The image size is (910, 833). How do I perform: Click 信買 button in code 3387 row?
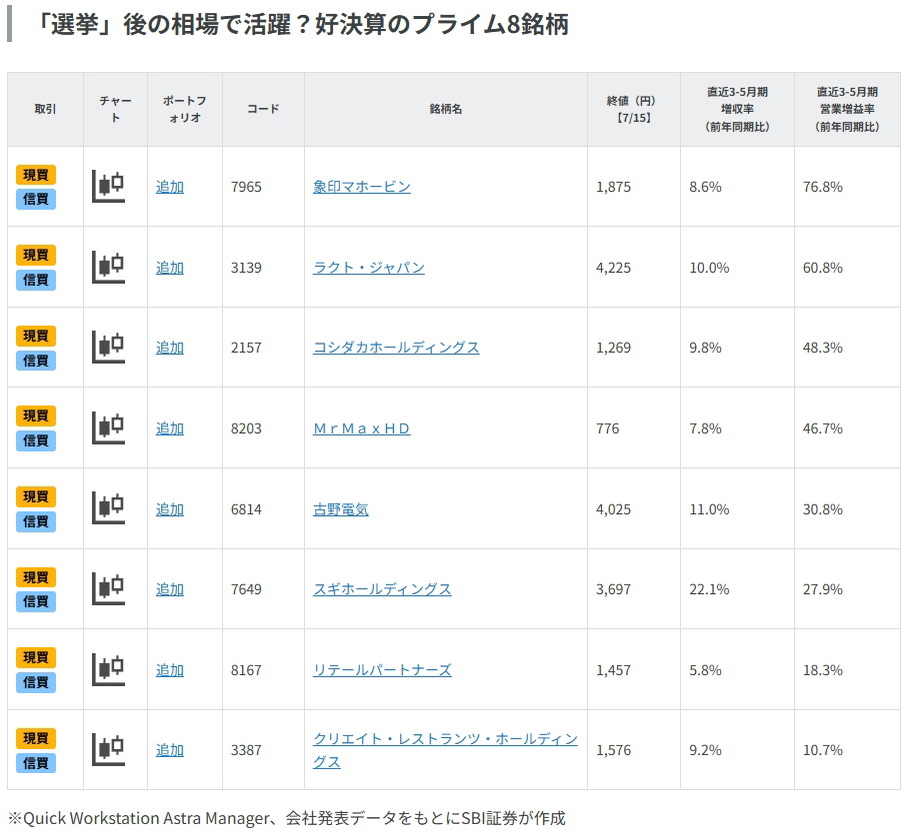click(x=36, y=763)
